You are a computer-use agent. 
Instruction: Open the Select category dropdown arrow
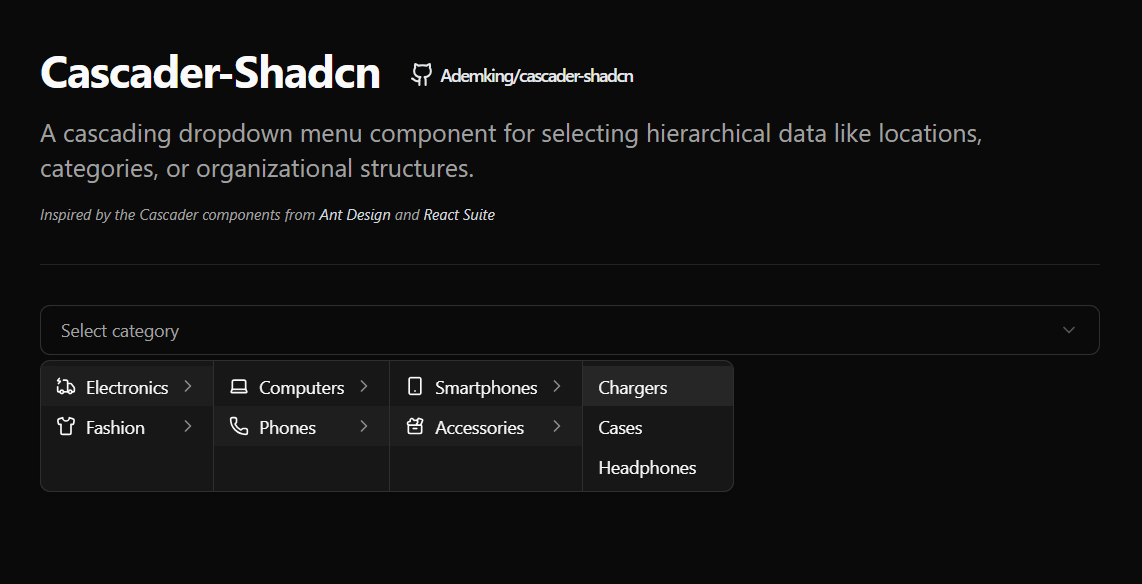[1068, 330]
